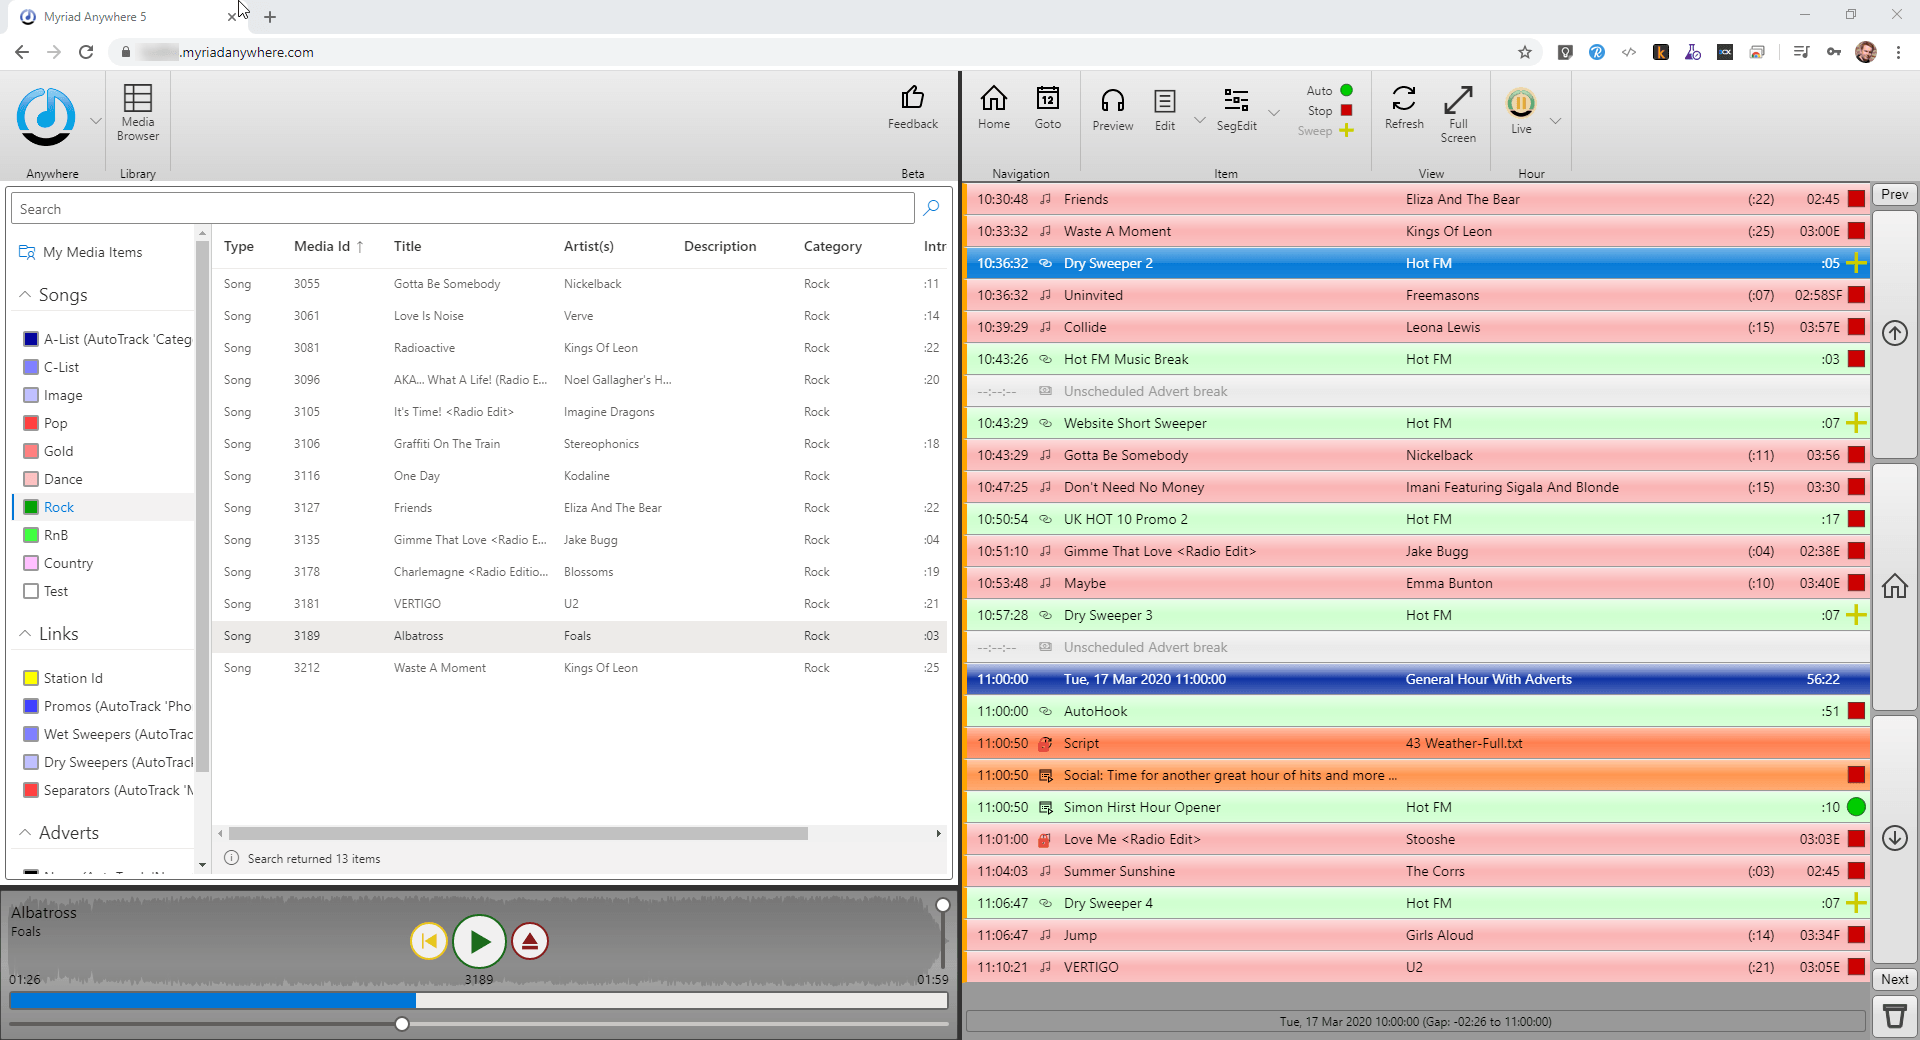Image resolution: width=1920 pixels, height=1040 pixels.
Task: Expand the Adverts section
Action: pyautogui.click(x=23, y=832)
